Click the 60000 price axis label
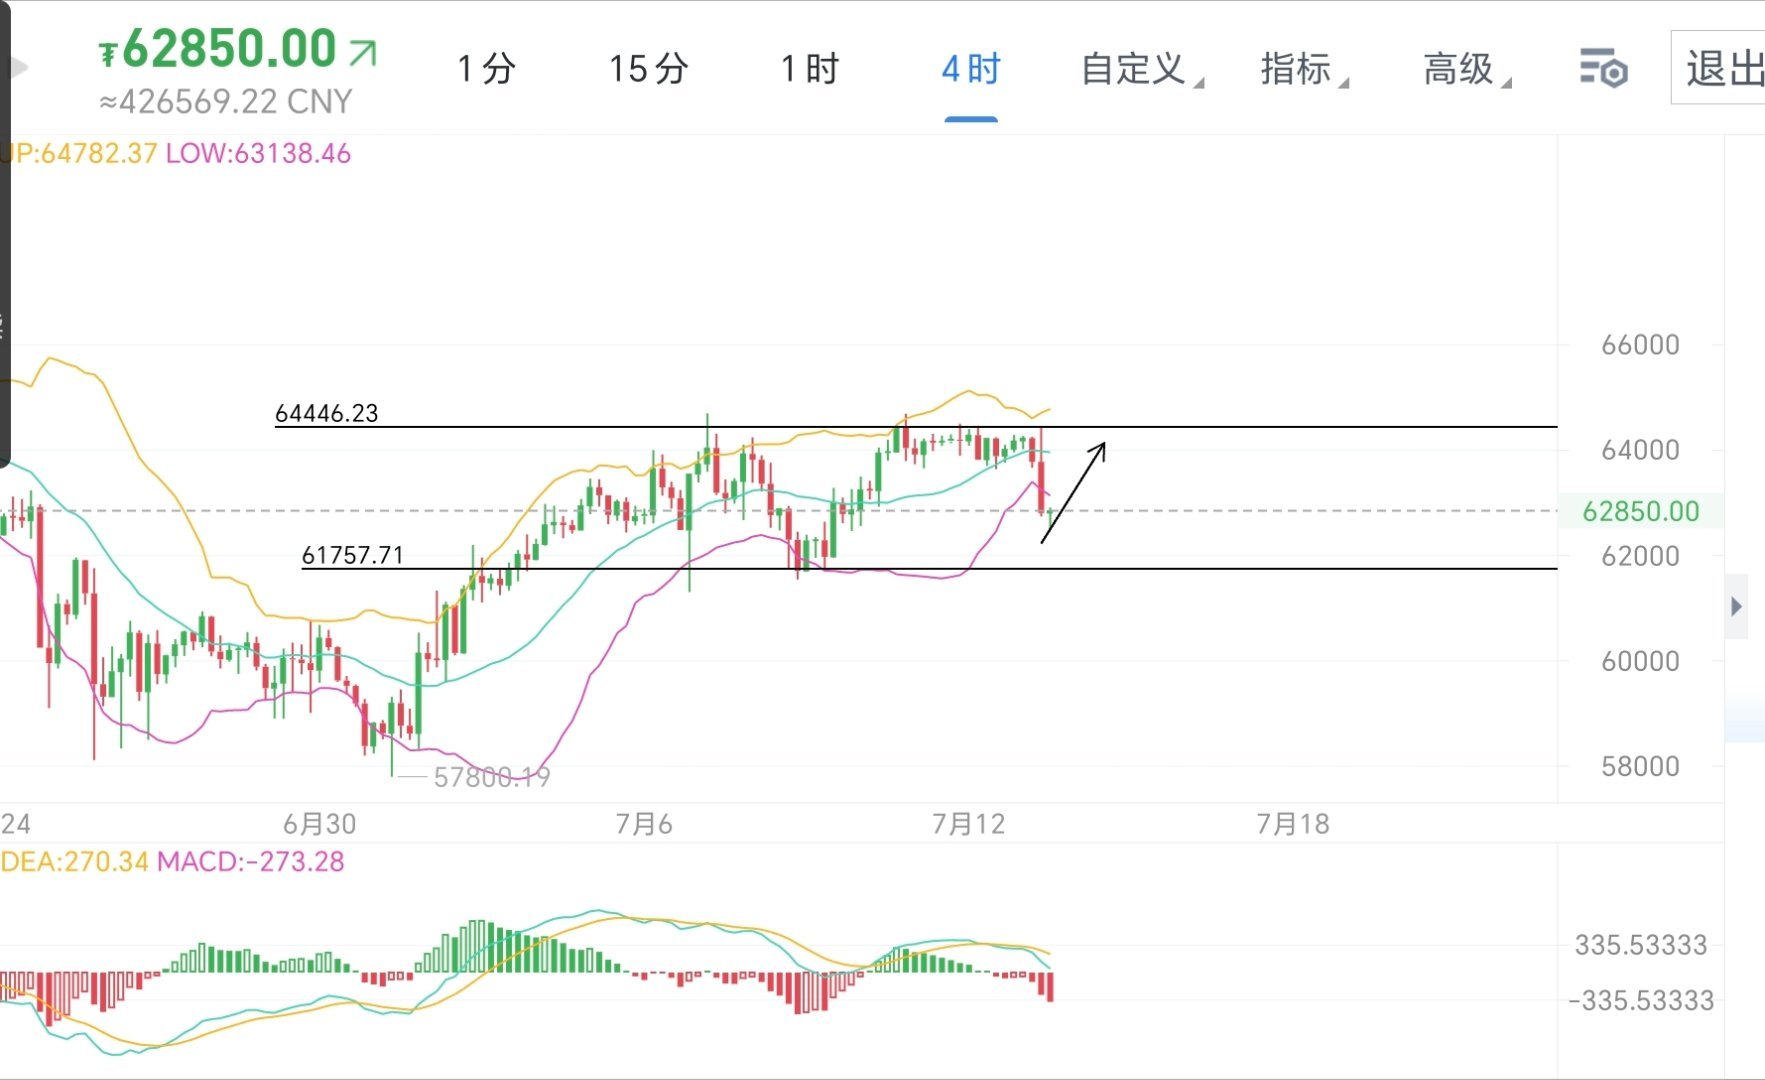Viewport: 1765px width, 1080px height. click(x=1640, y=661)
